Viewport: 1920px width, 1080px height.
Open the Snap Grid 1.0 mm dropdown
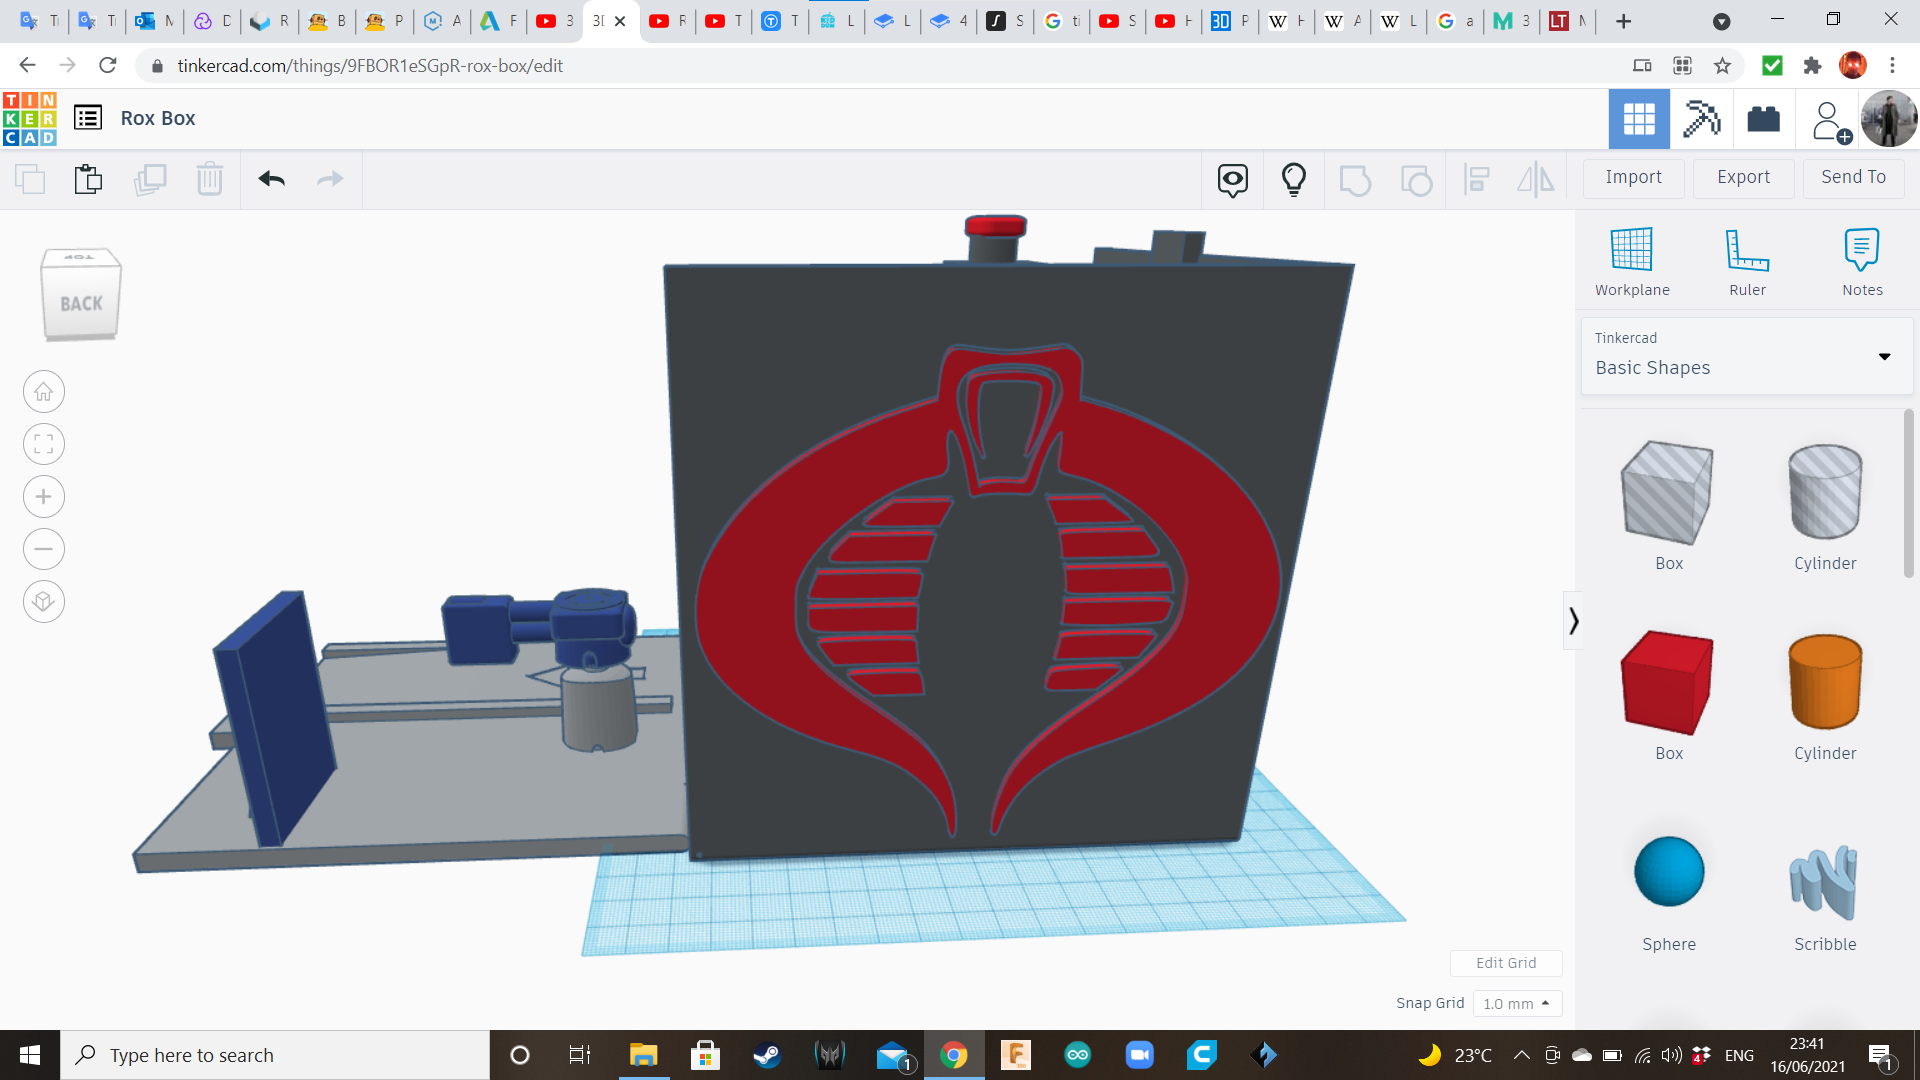coord(1516,1003)
